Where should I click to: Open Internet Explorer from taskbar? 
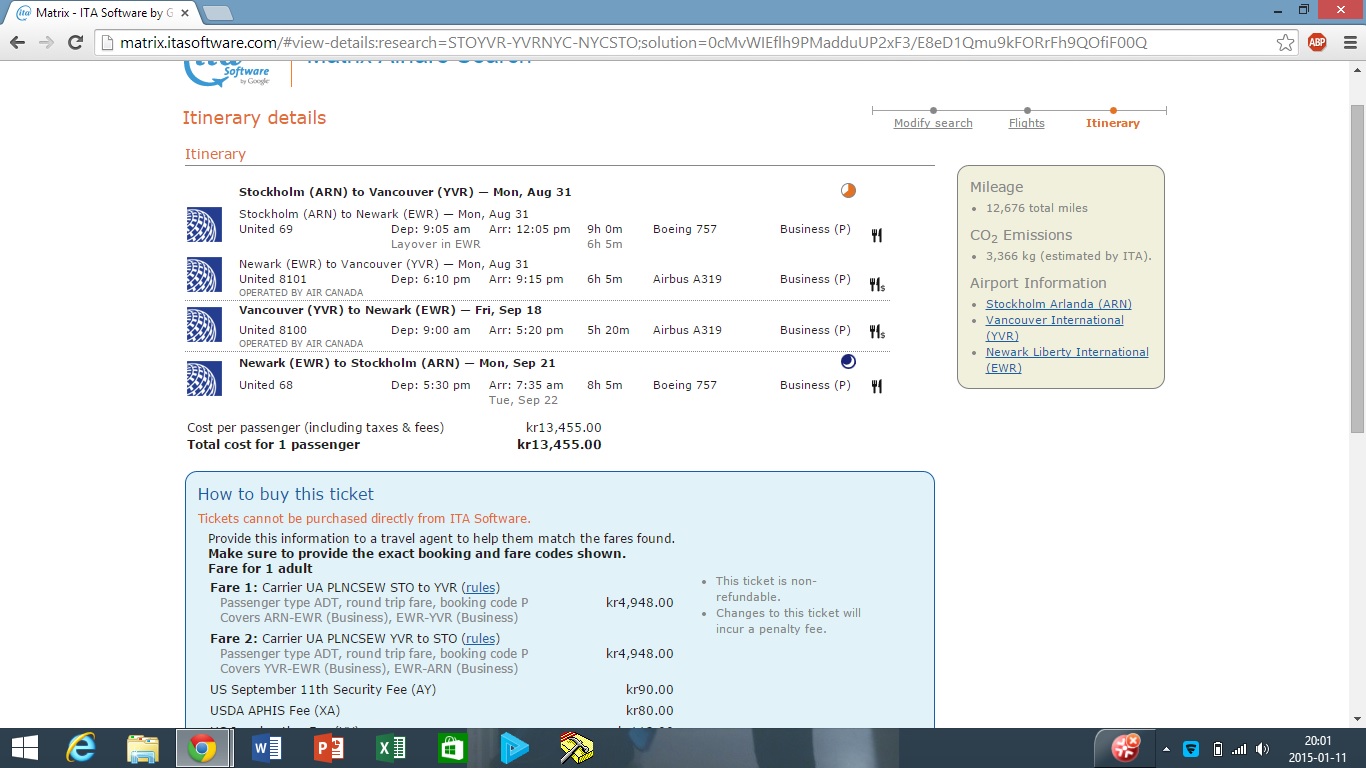pyautogui.click(x=80, y=747)
